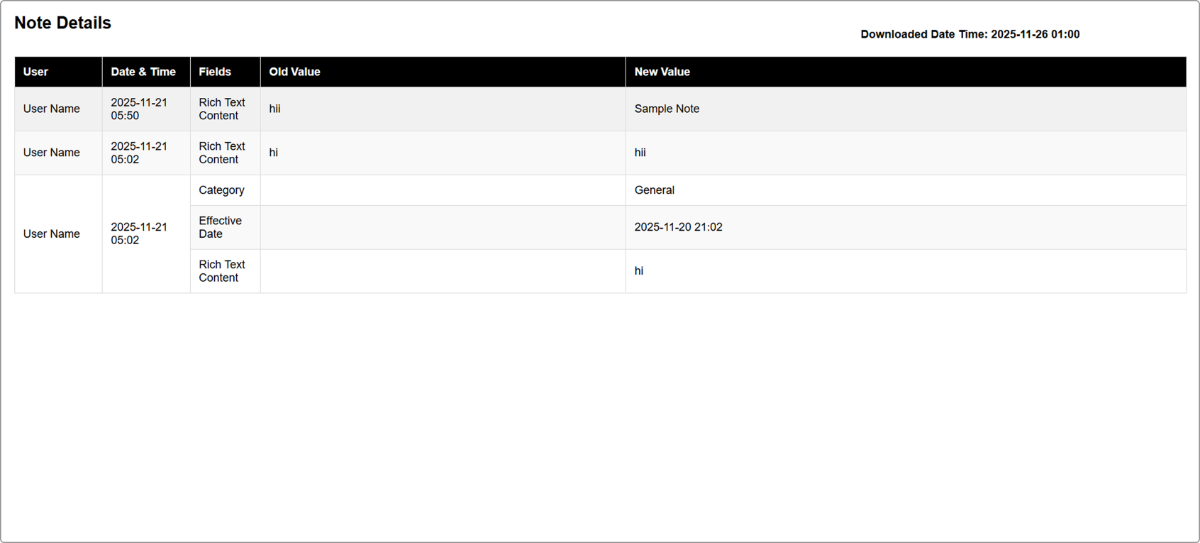Click the Date & Time column header
Screen dimensions: 1200x543
[x=143, y=72]
